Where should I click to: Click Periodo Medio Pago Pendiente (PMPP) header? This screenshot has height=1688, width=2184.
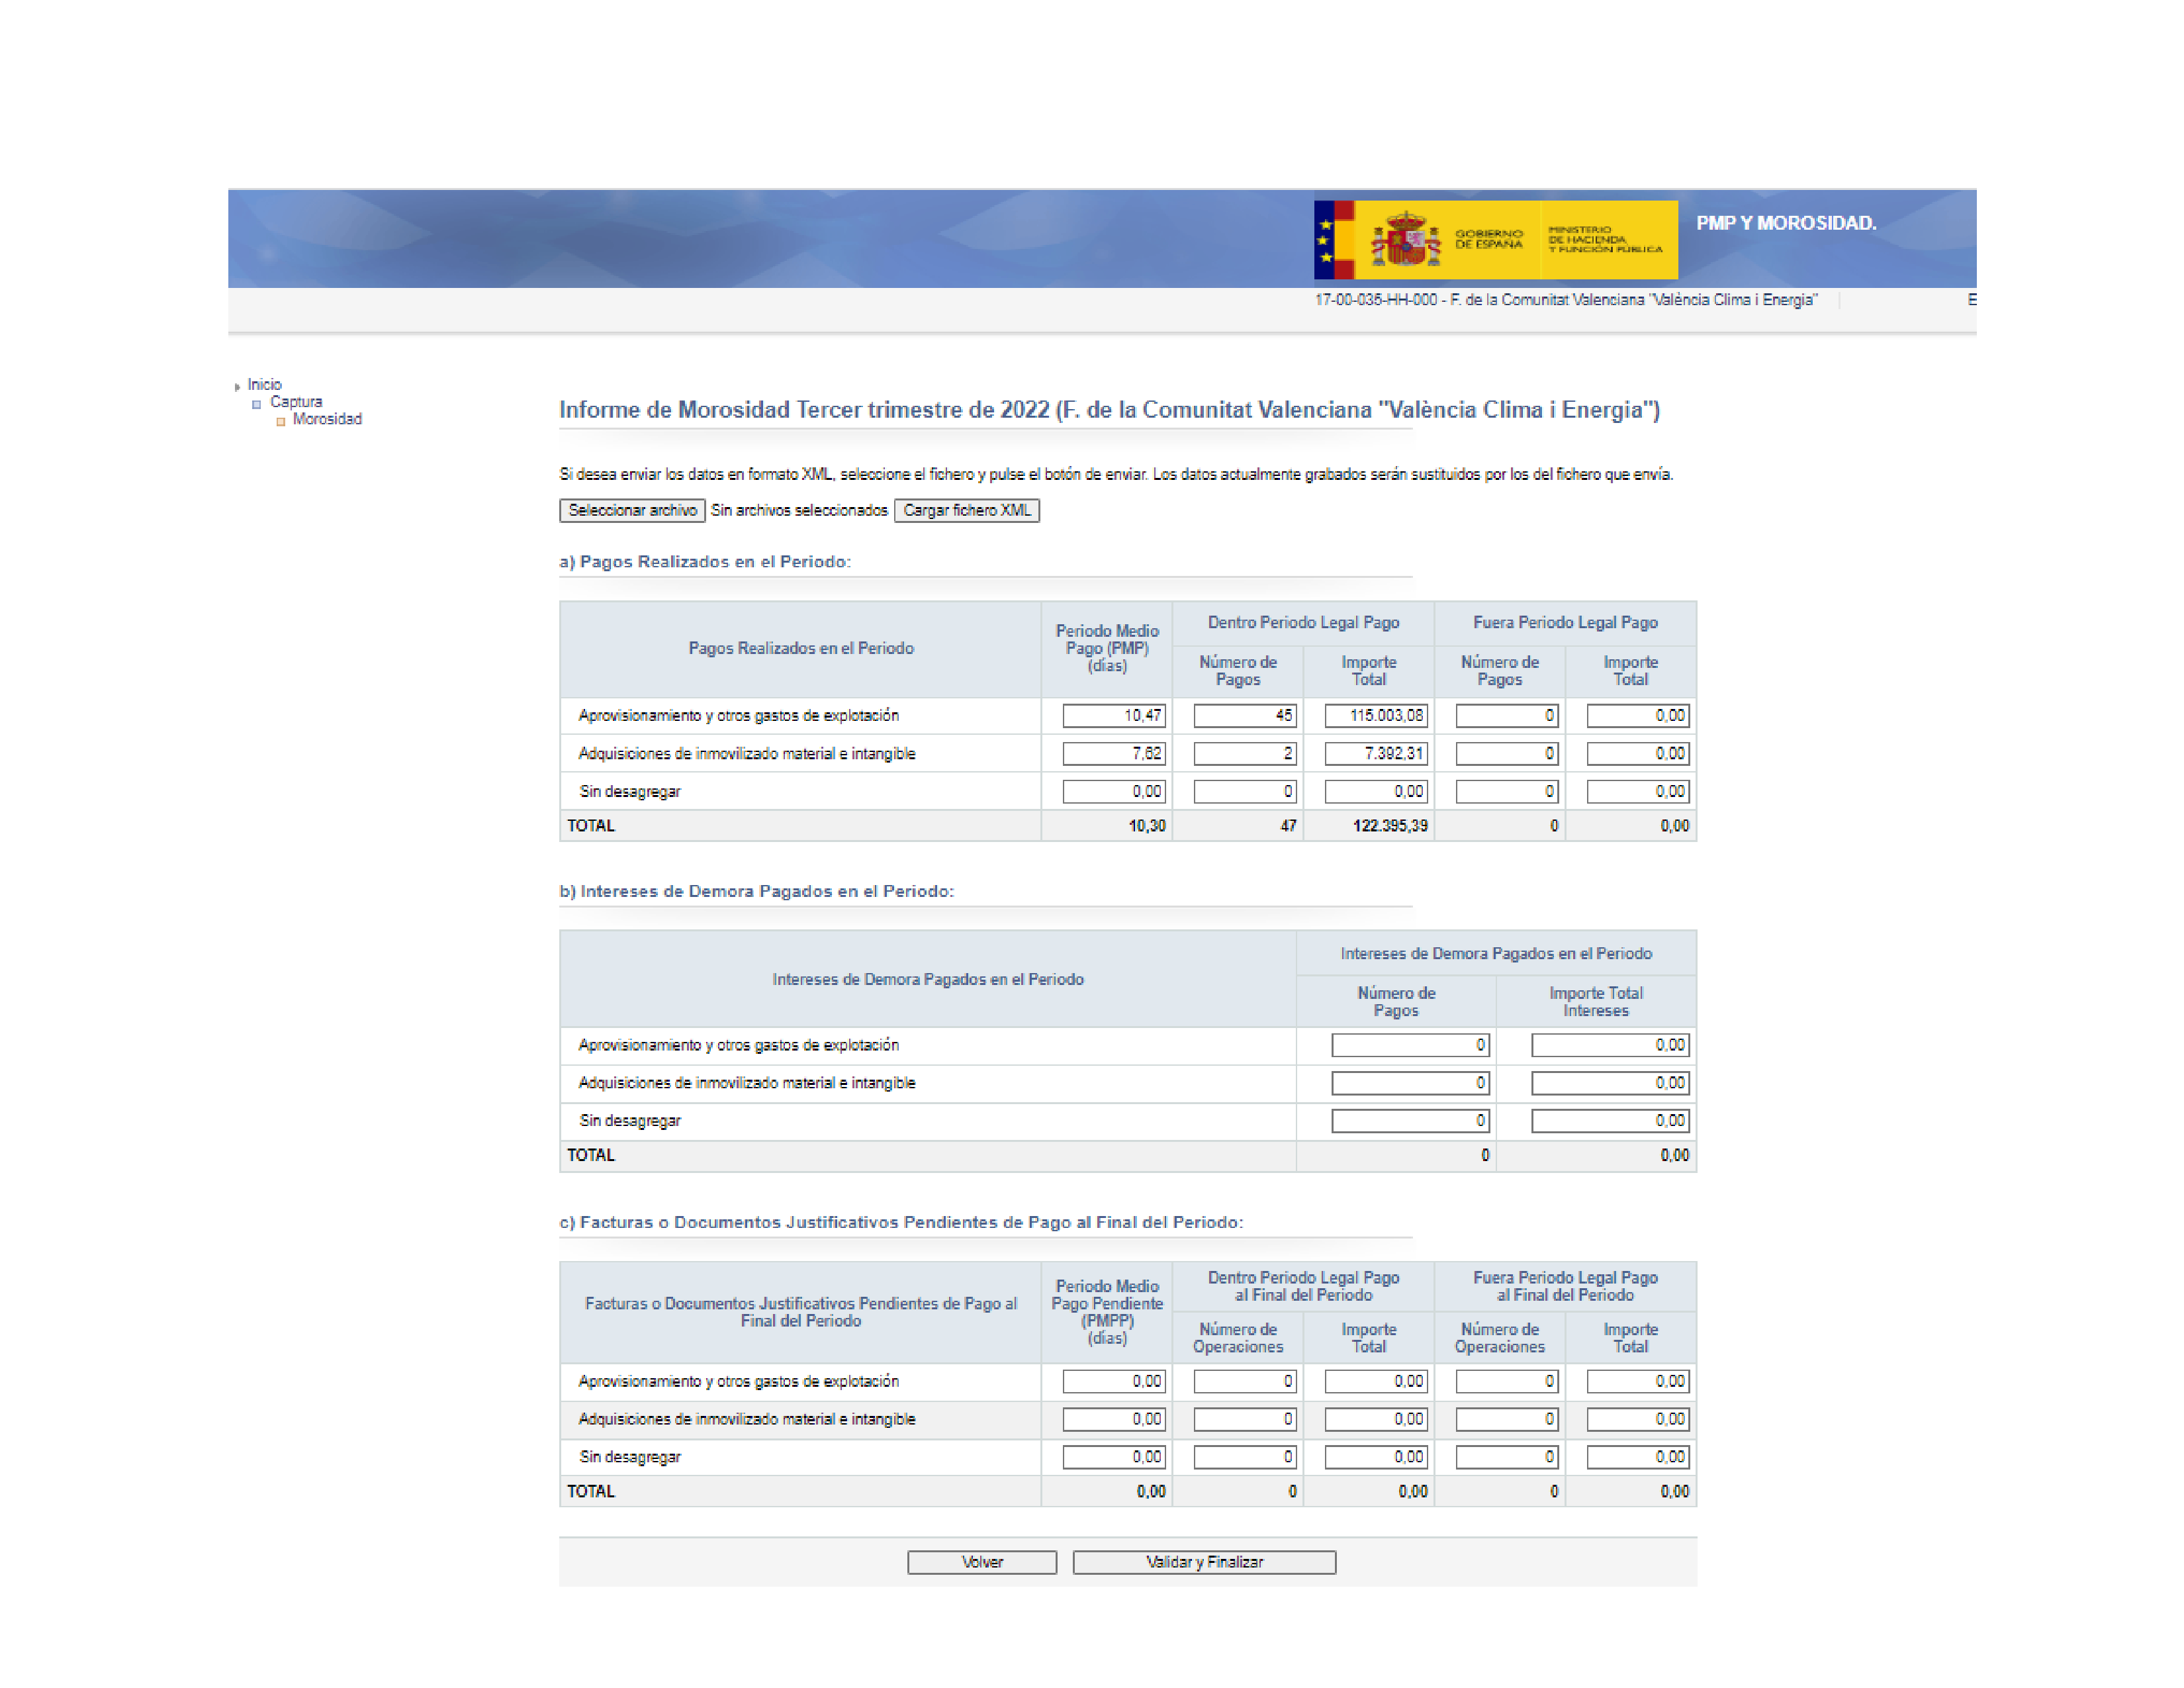pyautogui.click(x=1107, y=1312)
